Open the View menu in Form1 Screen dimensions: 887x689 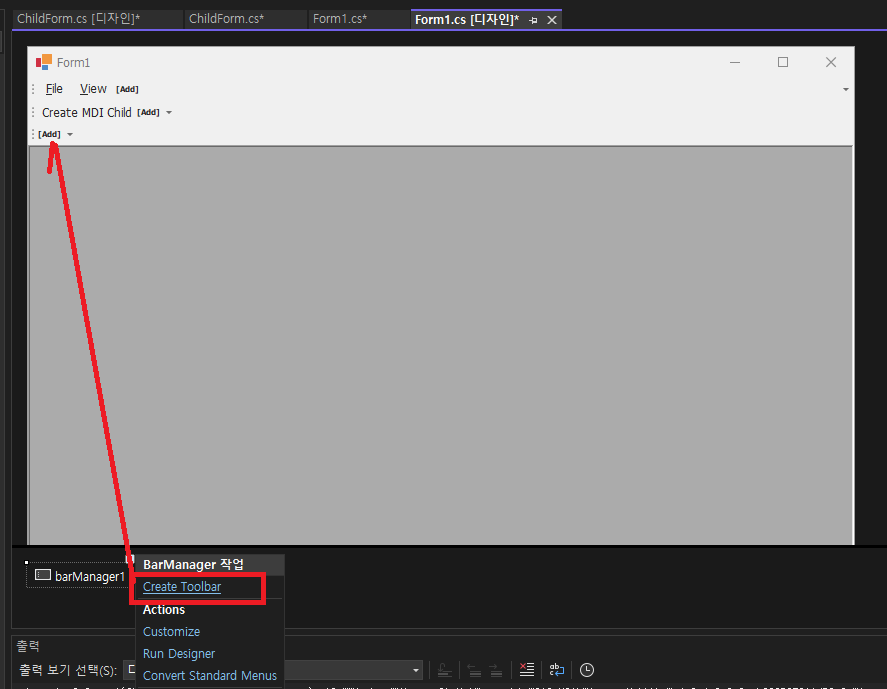tap(93, 89)
